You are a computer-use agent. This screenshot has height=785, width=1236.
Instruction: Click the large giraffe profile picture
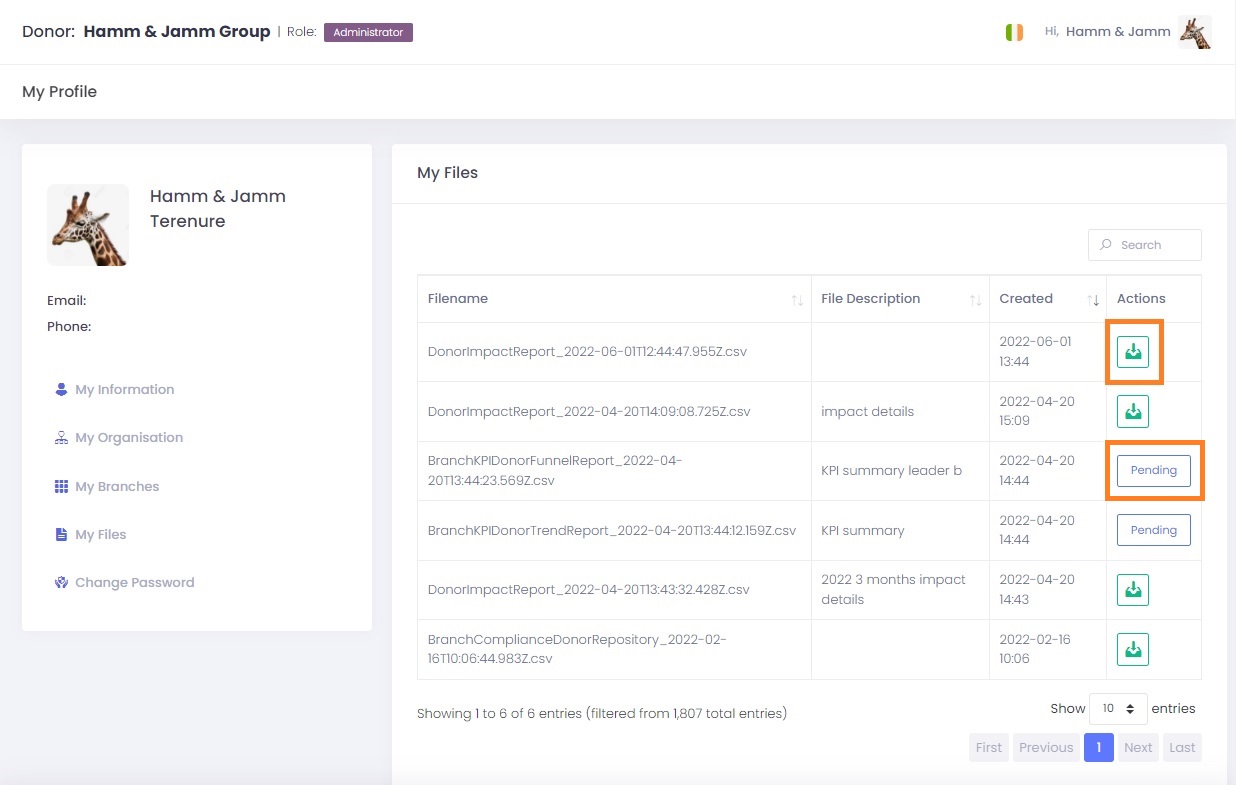(88, 225)
